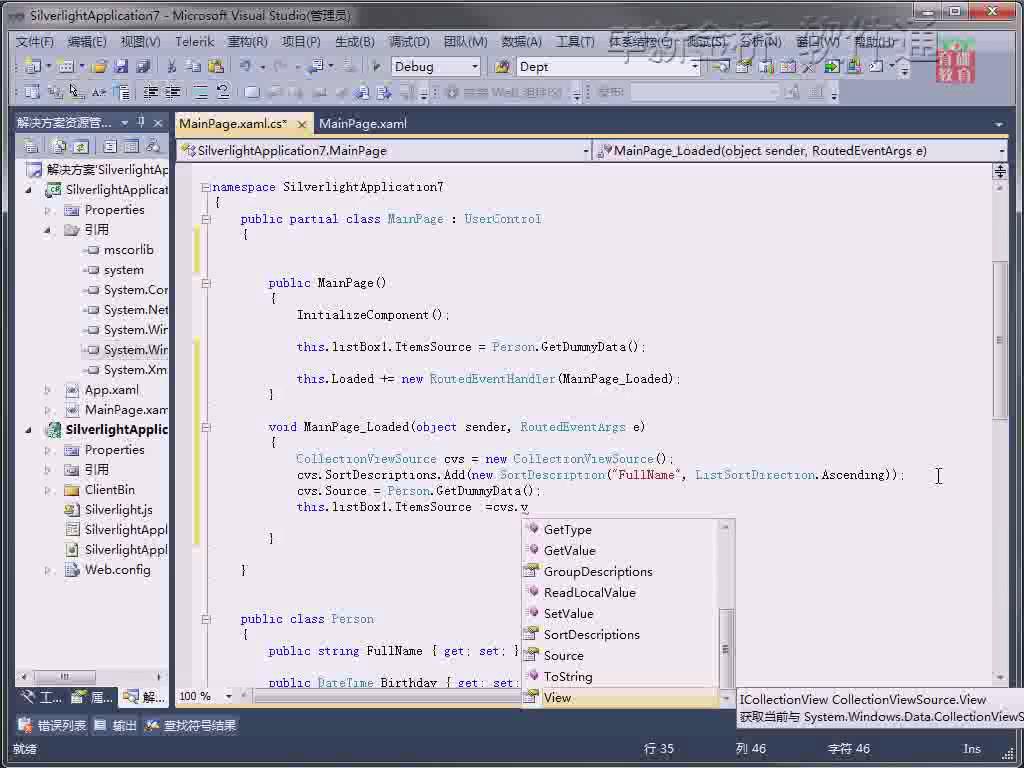1024x768 pixels.
Task: Close the MainPage.xaml.cs tab
Action: pyautogui.click(x=301, y=124)
